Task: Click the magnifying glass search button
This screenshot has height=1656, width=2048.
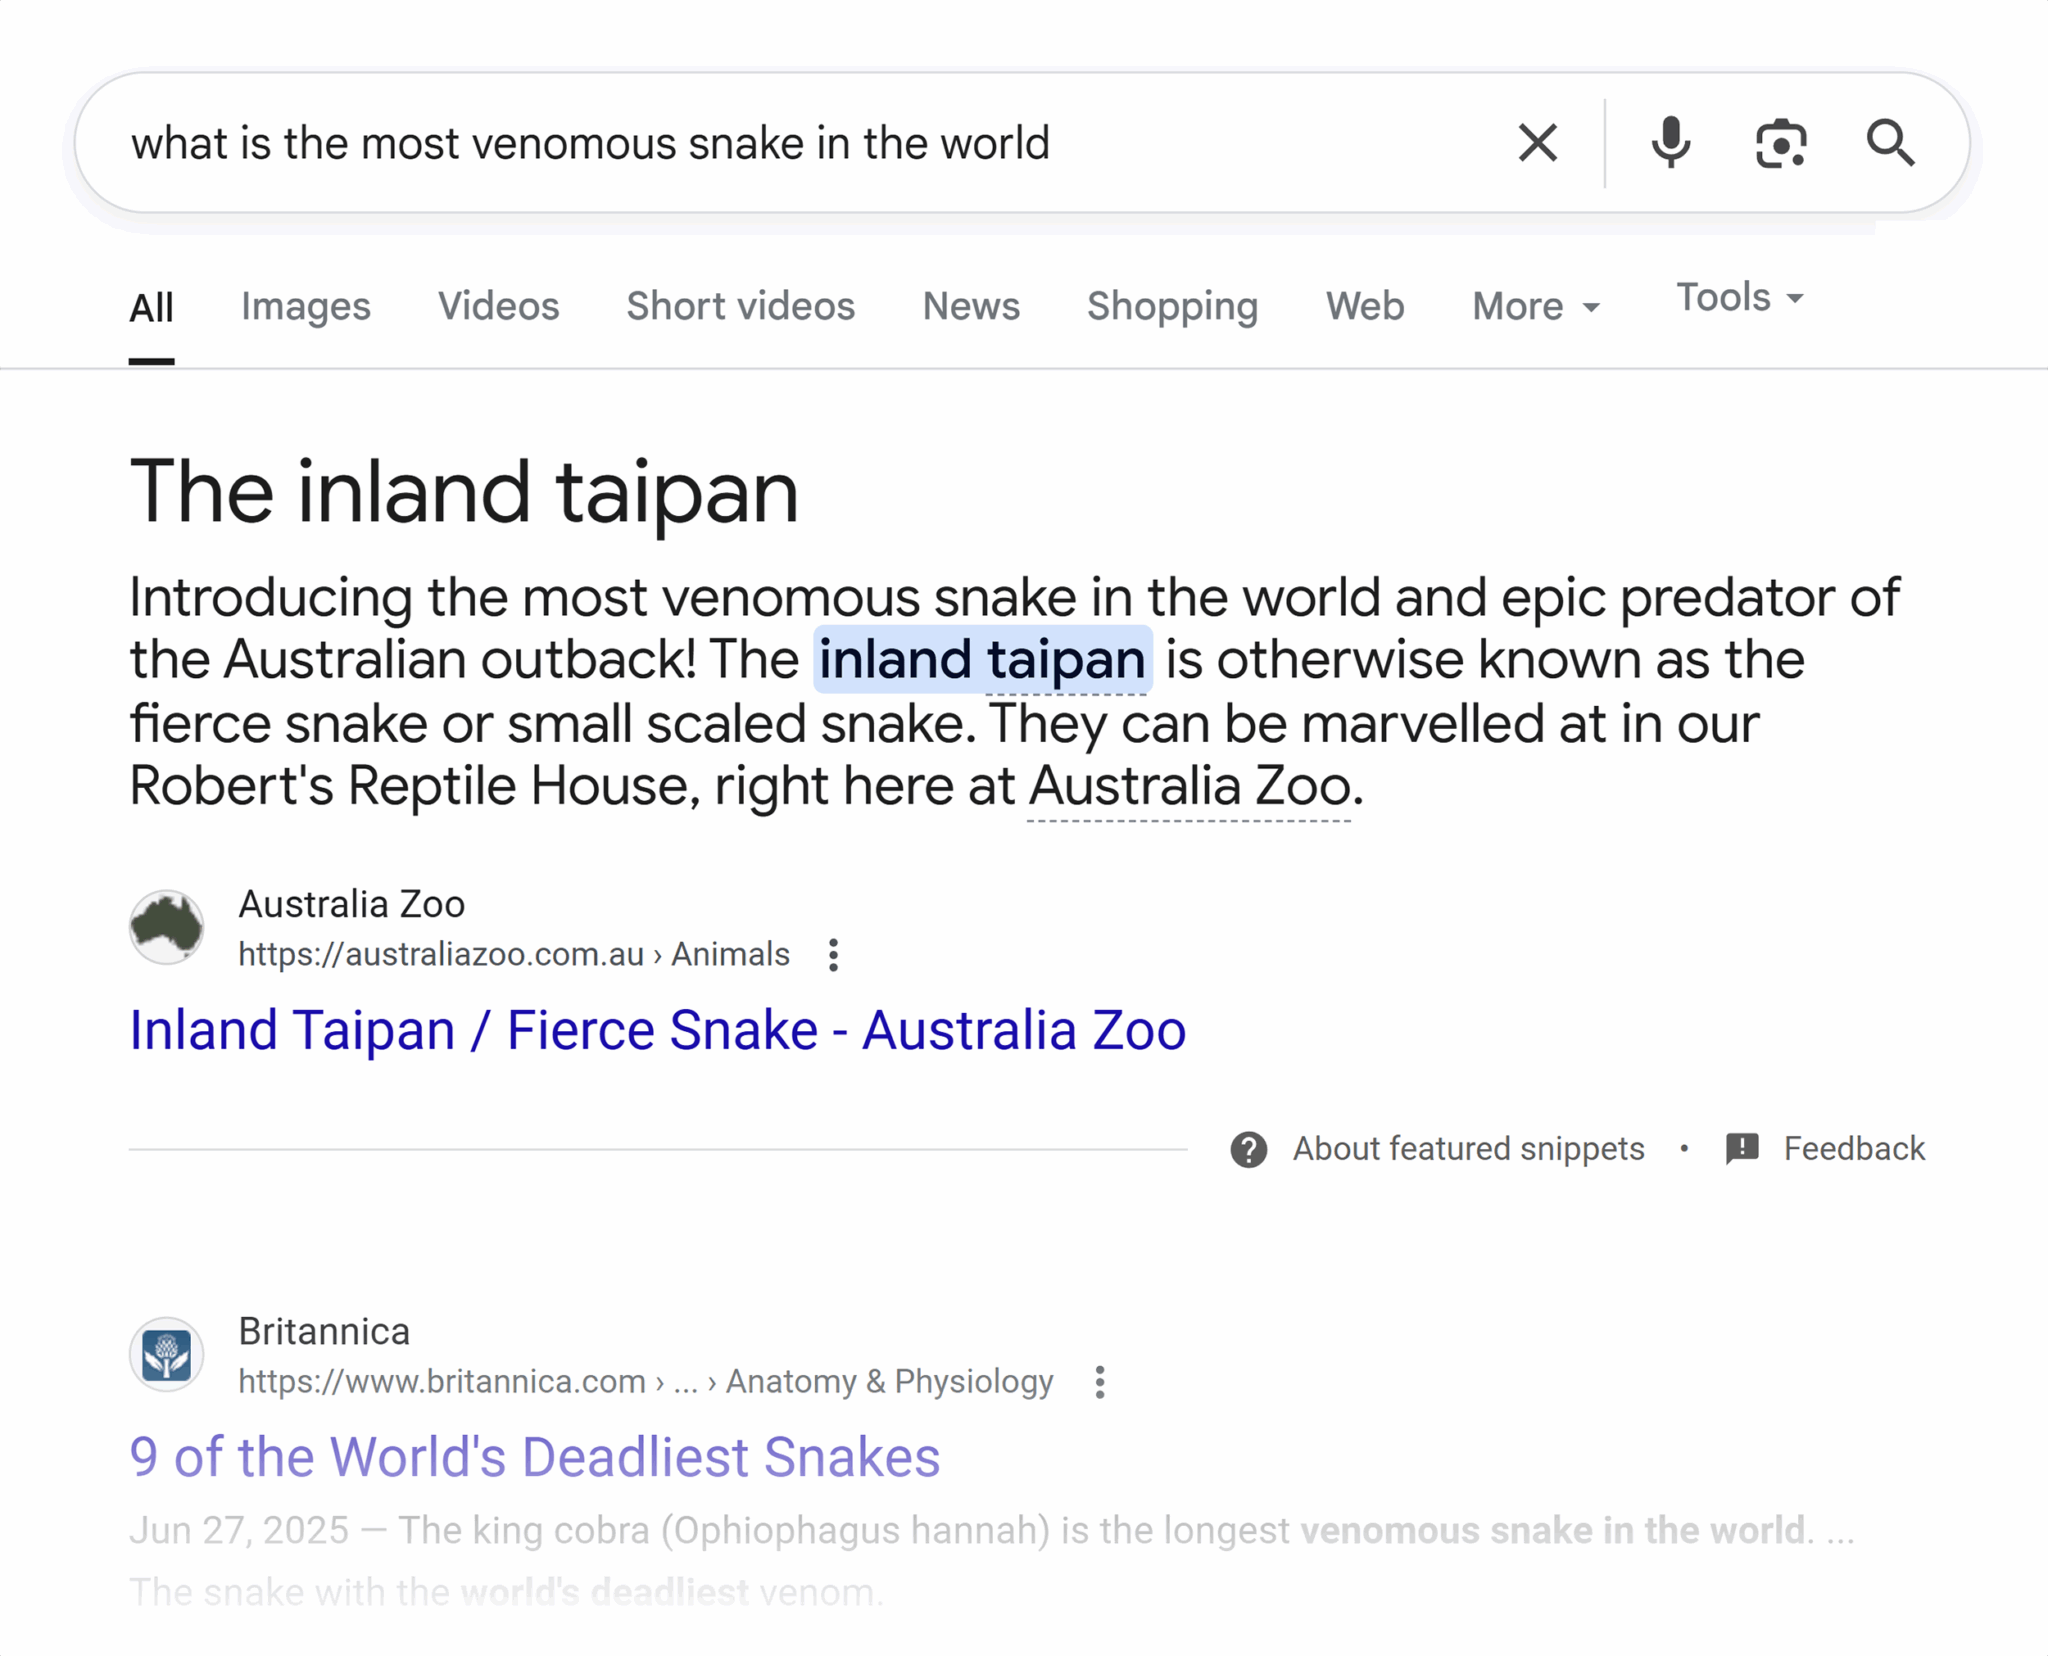Action: [1890, 143]
